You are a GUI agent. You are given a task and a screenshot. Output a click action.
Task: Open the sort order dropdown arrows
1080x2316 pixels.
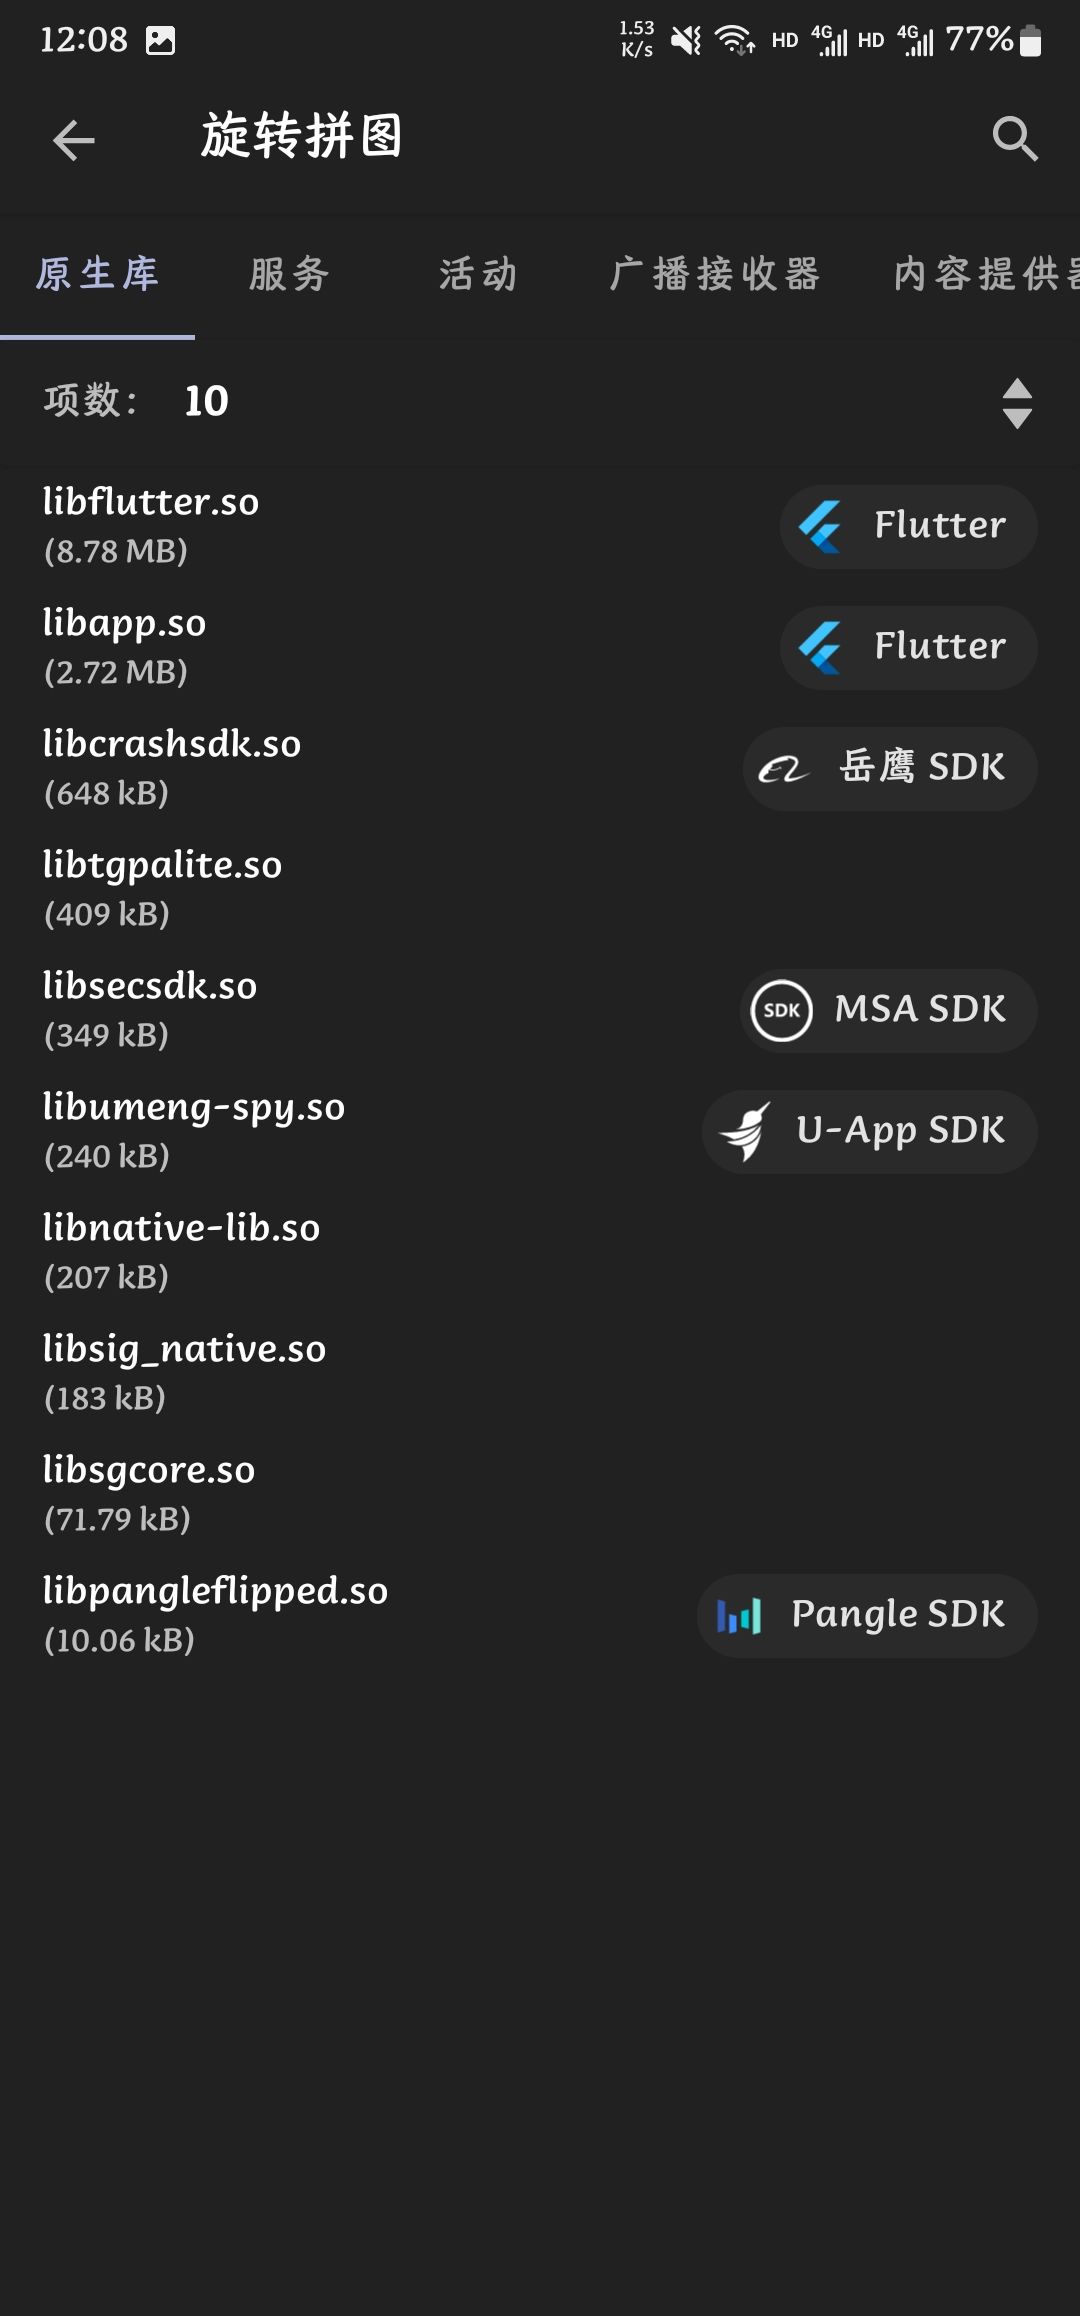point(1017,403)
